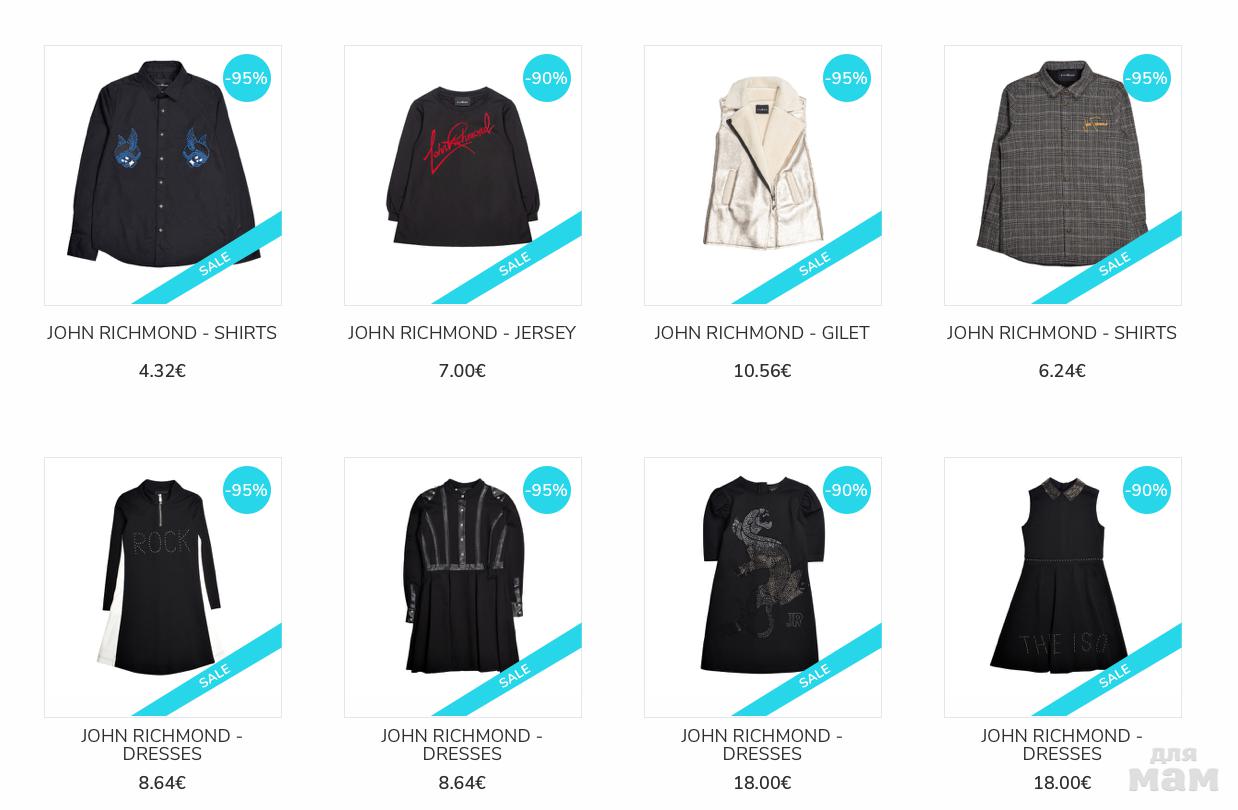View the panther-print black dress photo
Image resolution: width=1238 pixels, height=810 pixels.
pos(763,587)
